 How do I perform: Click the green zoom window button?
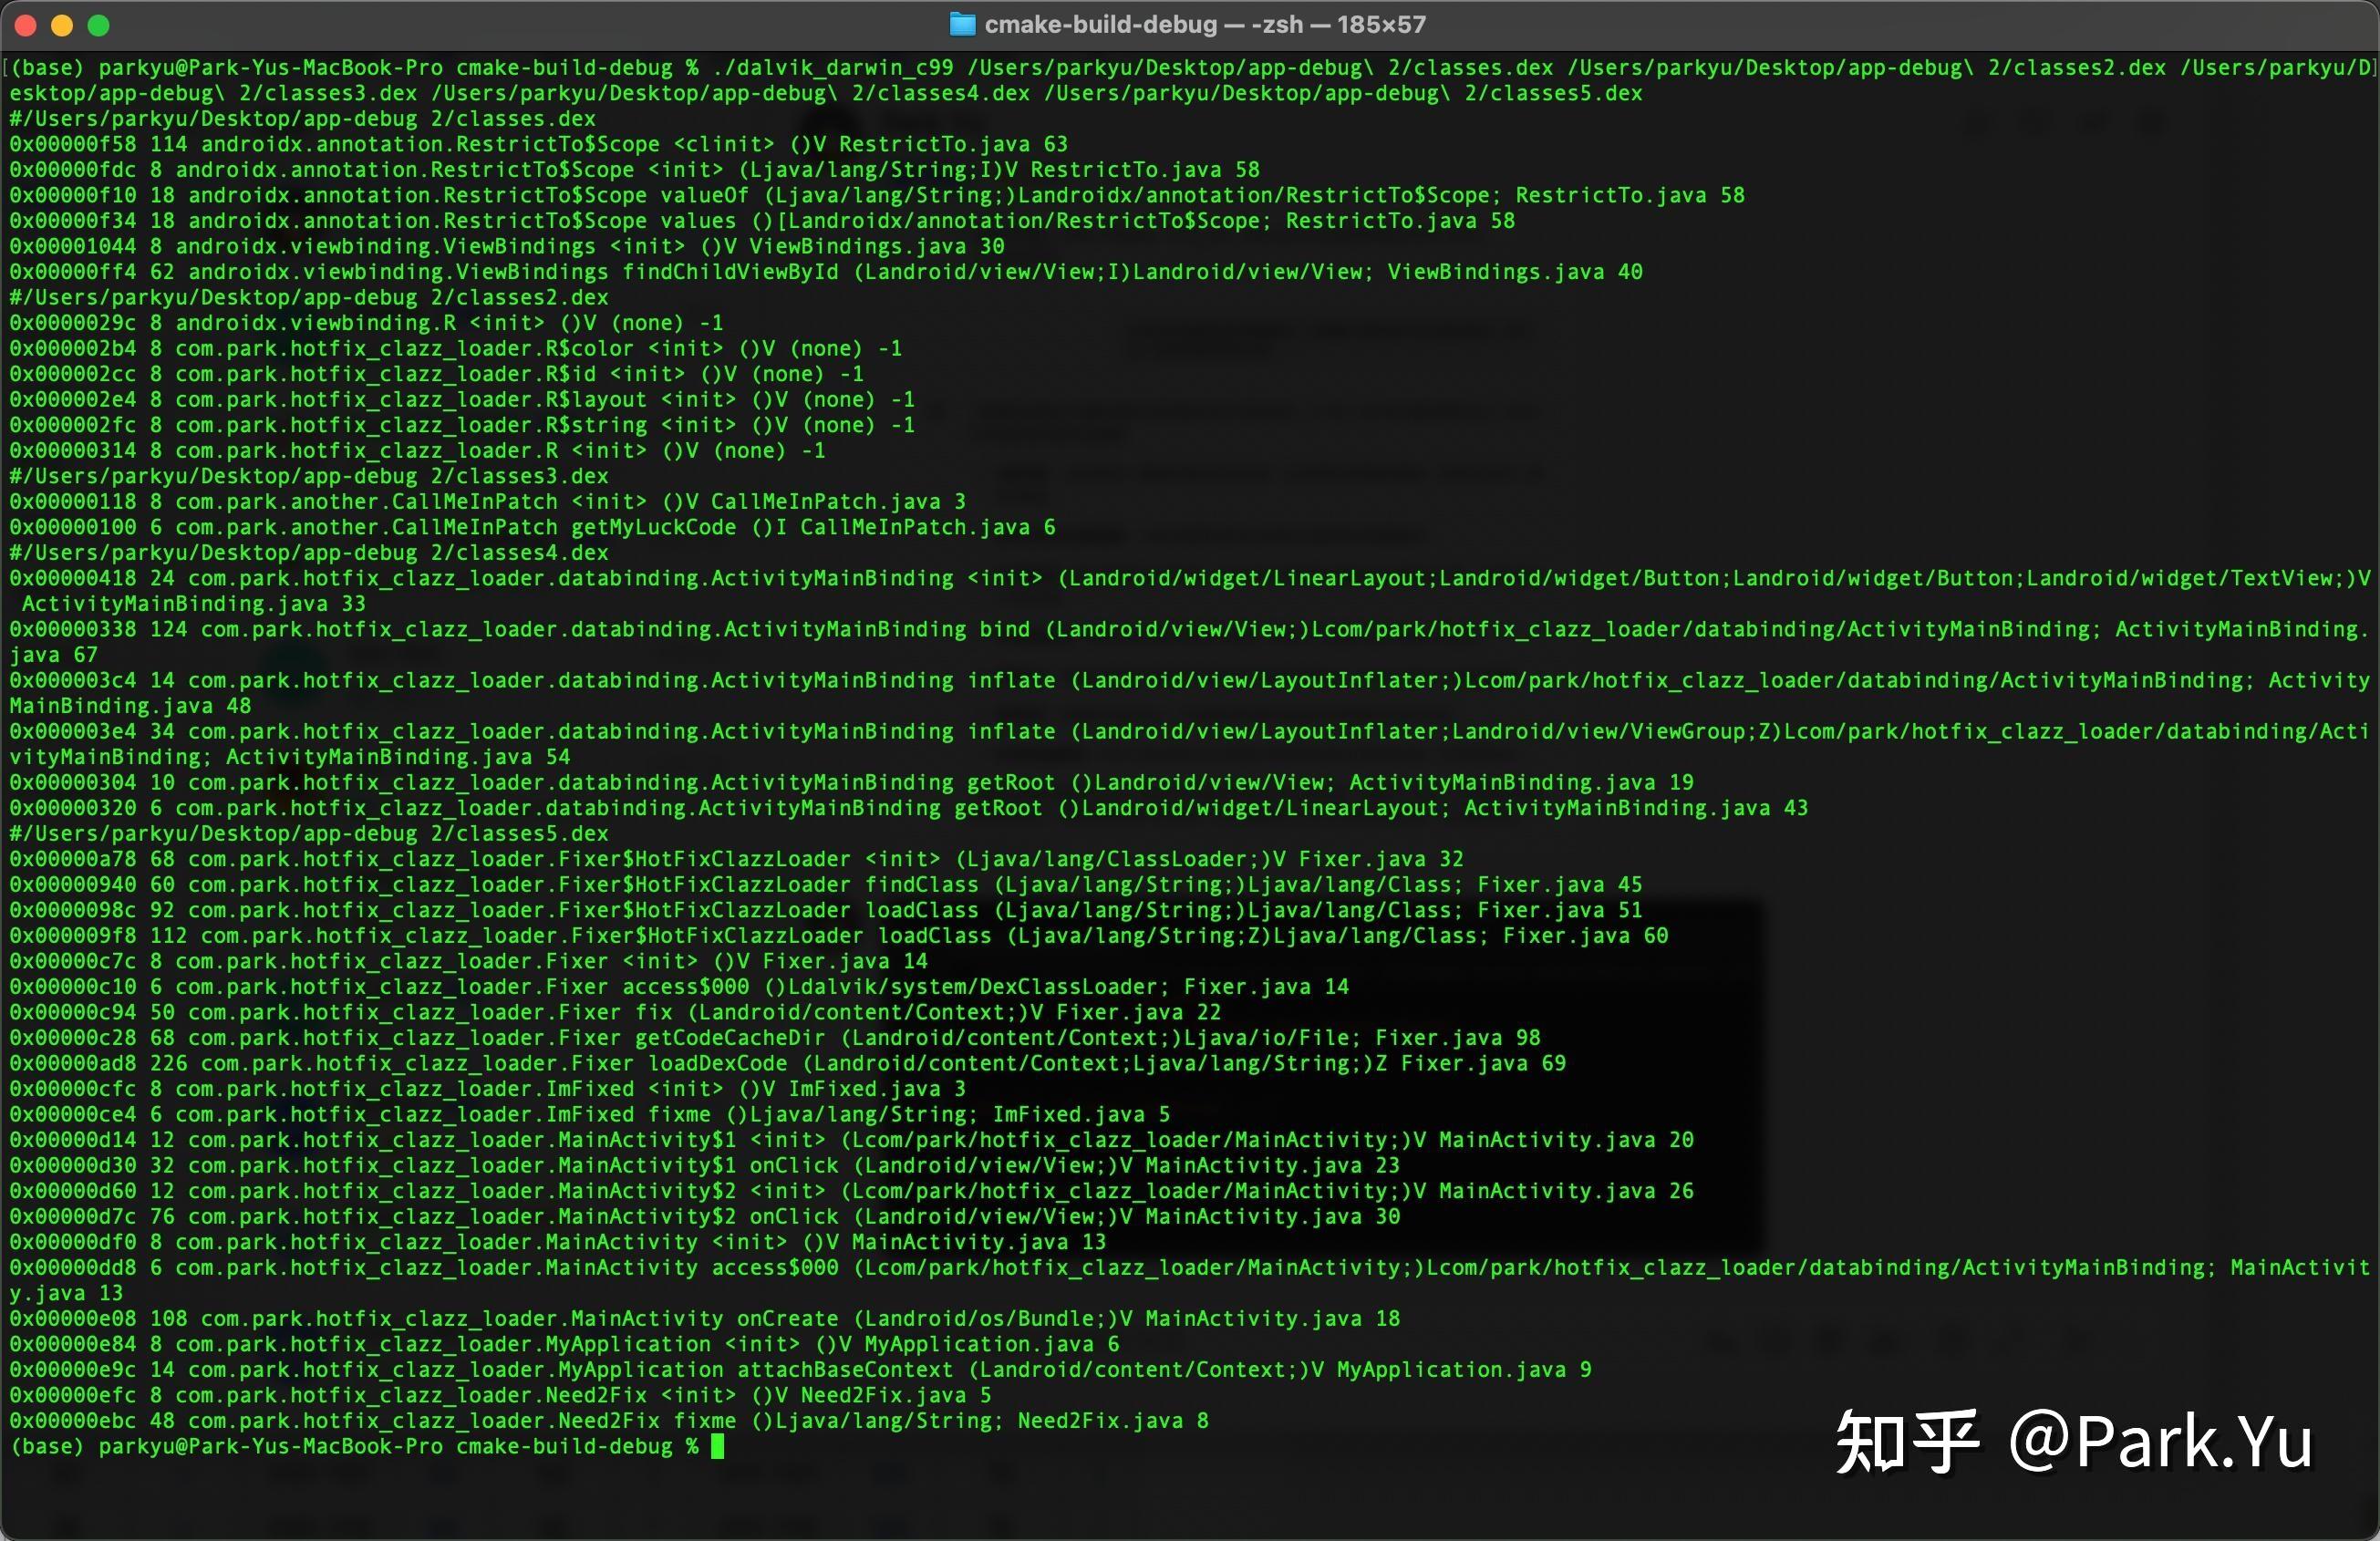click(98, 25)
